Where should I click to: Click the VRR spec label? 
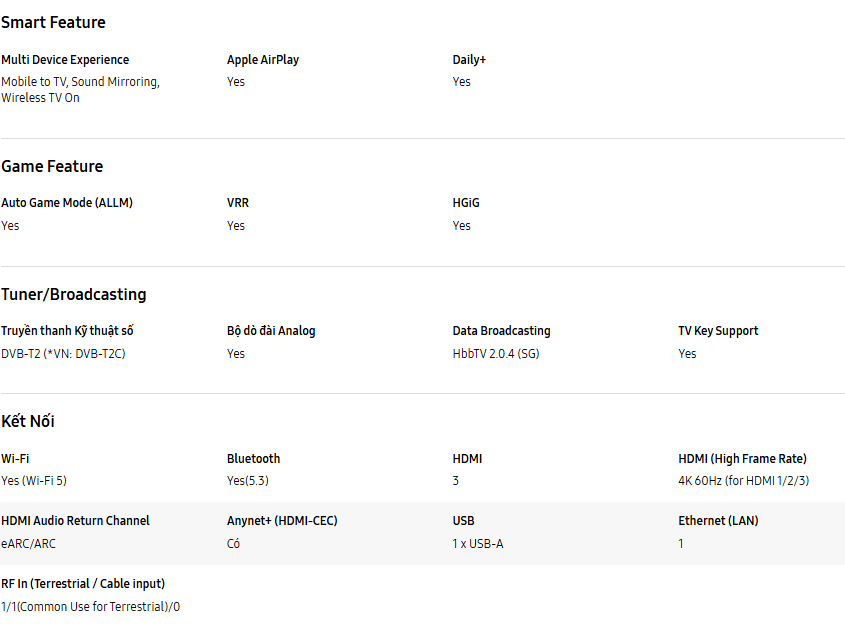[x=238, y=203]
